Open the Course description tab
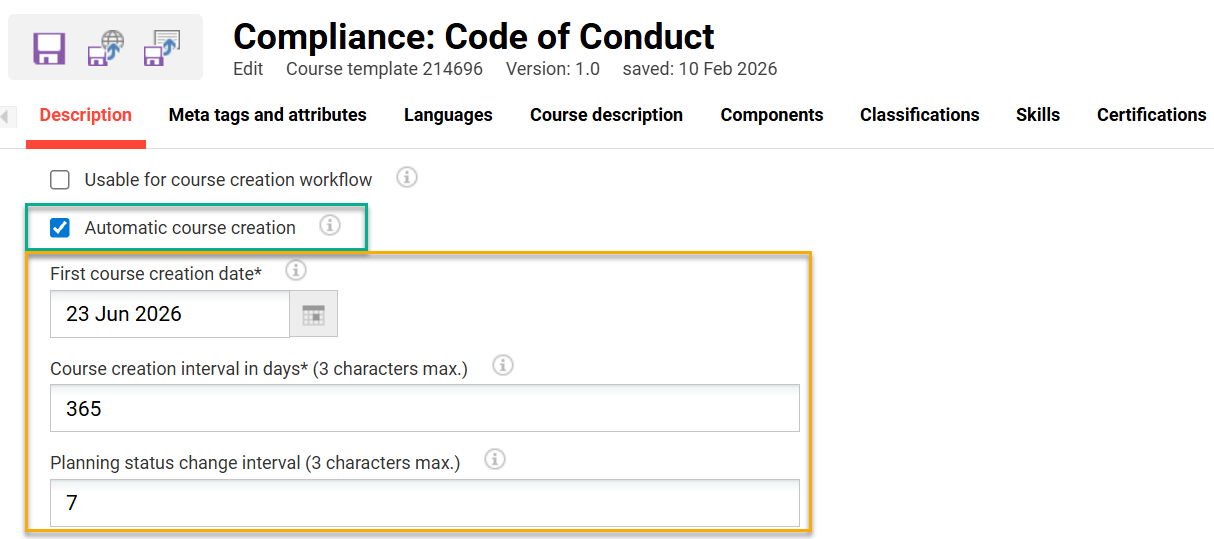This screenshot has width=1214, height=539. tap(606, 115)
